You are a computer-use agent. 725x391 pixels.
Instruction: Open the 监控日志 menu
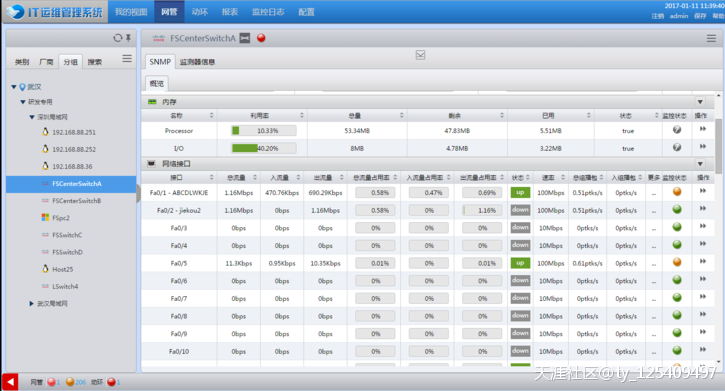coord(268,12)
